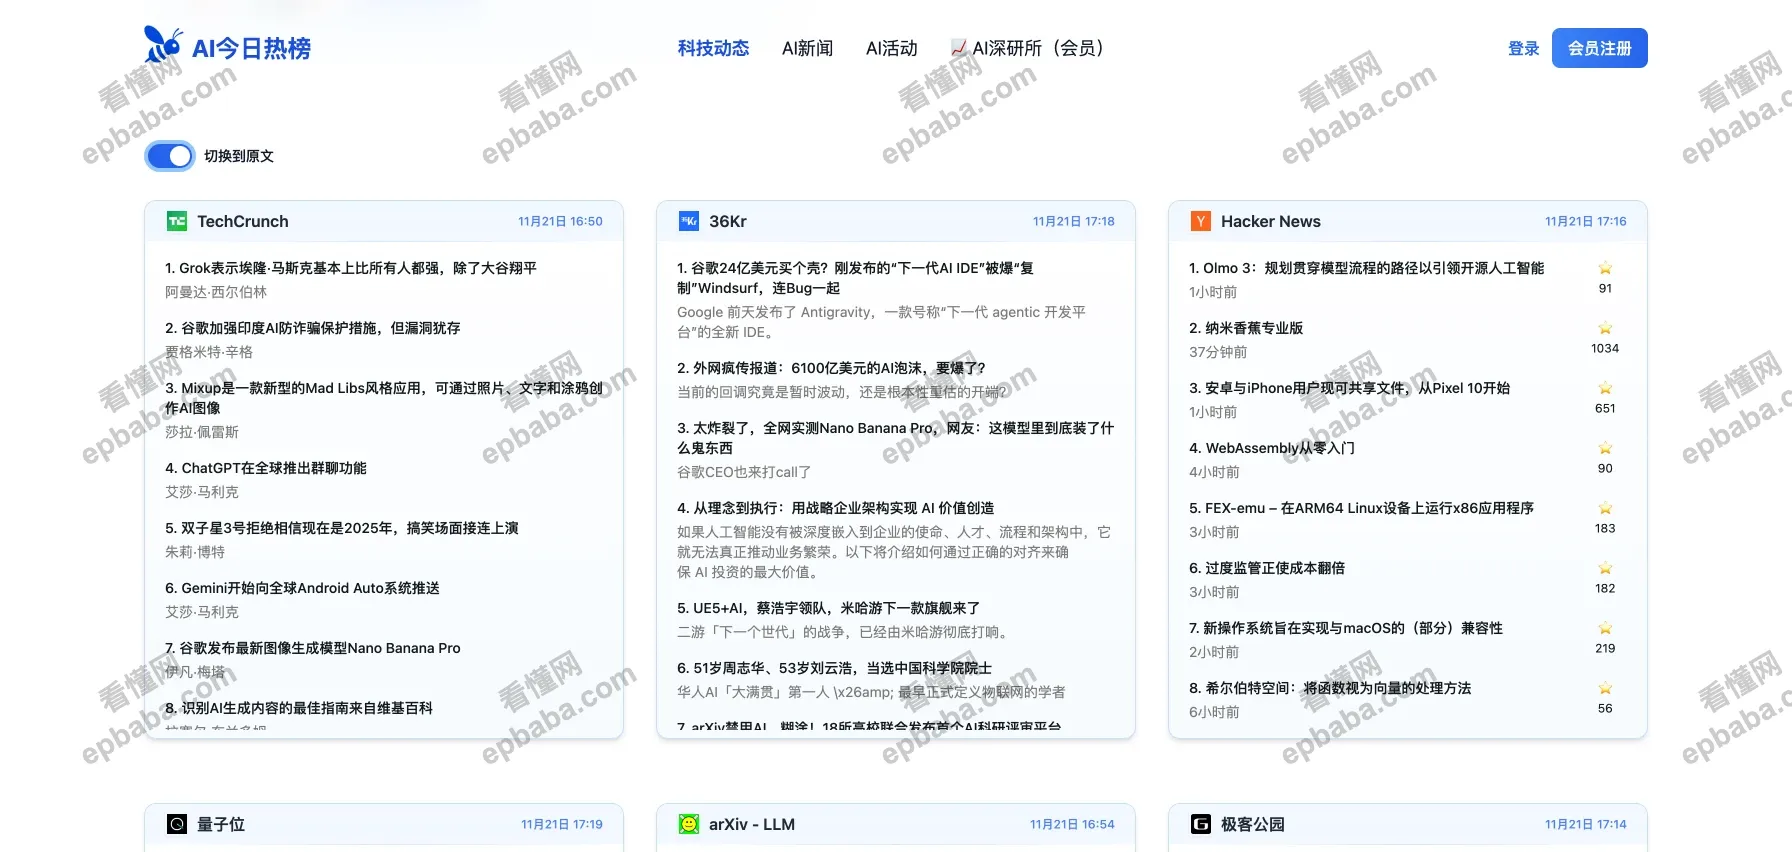Image resolution: width=1792 pixels, height=852 pixels.
Task: Open FEX-emu ARM64 Linux headline
Action: [x=1362, y=508]
